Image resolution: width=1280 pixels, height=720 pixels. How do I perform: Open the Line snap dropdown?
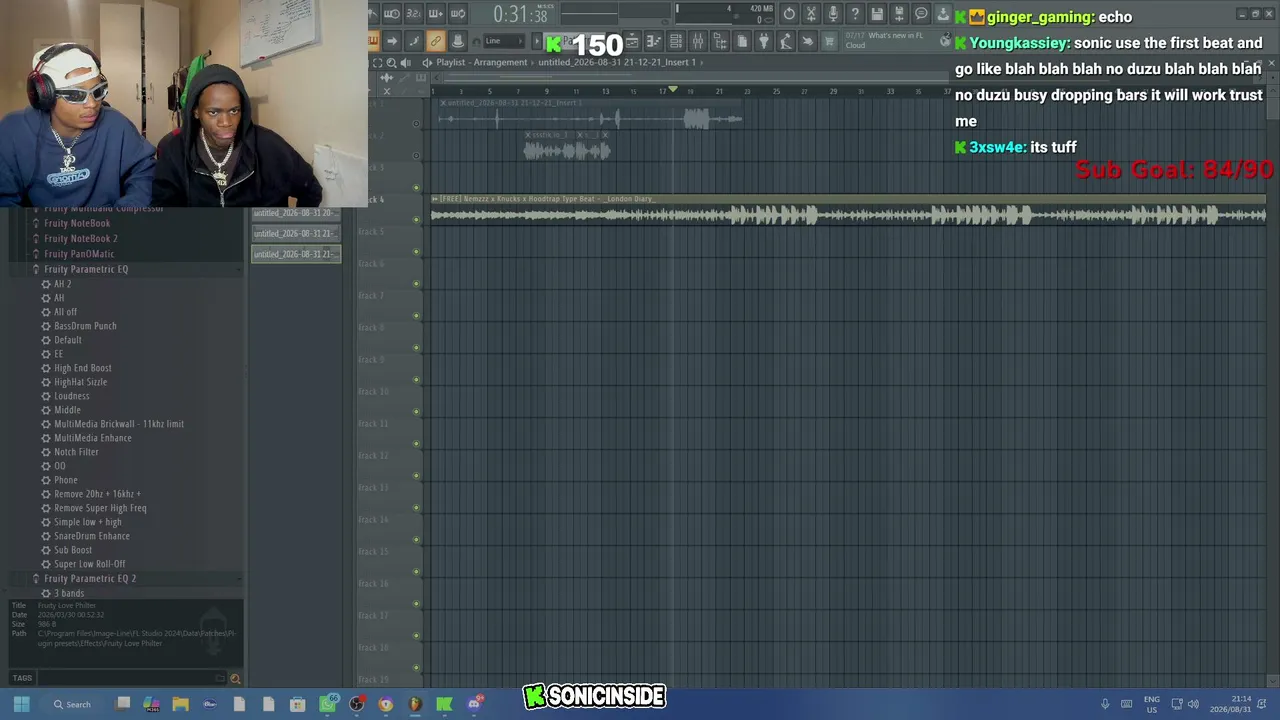(503, 41)
